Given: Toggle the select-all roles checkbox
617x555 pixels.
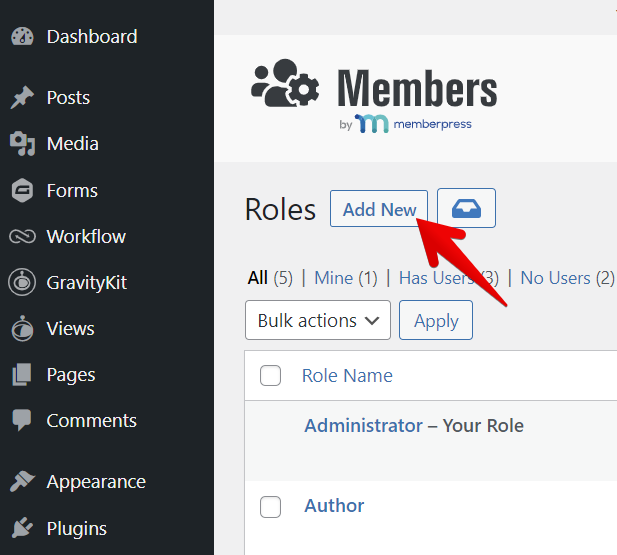Looking at the screenshot, I should (270, 376).
